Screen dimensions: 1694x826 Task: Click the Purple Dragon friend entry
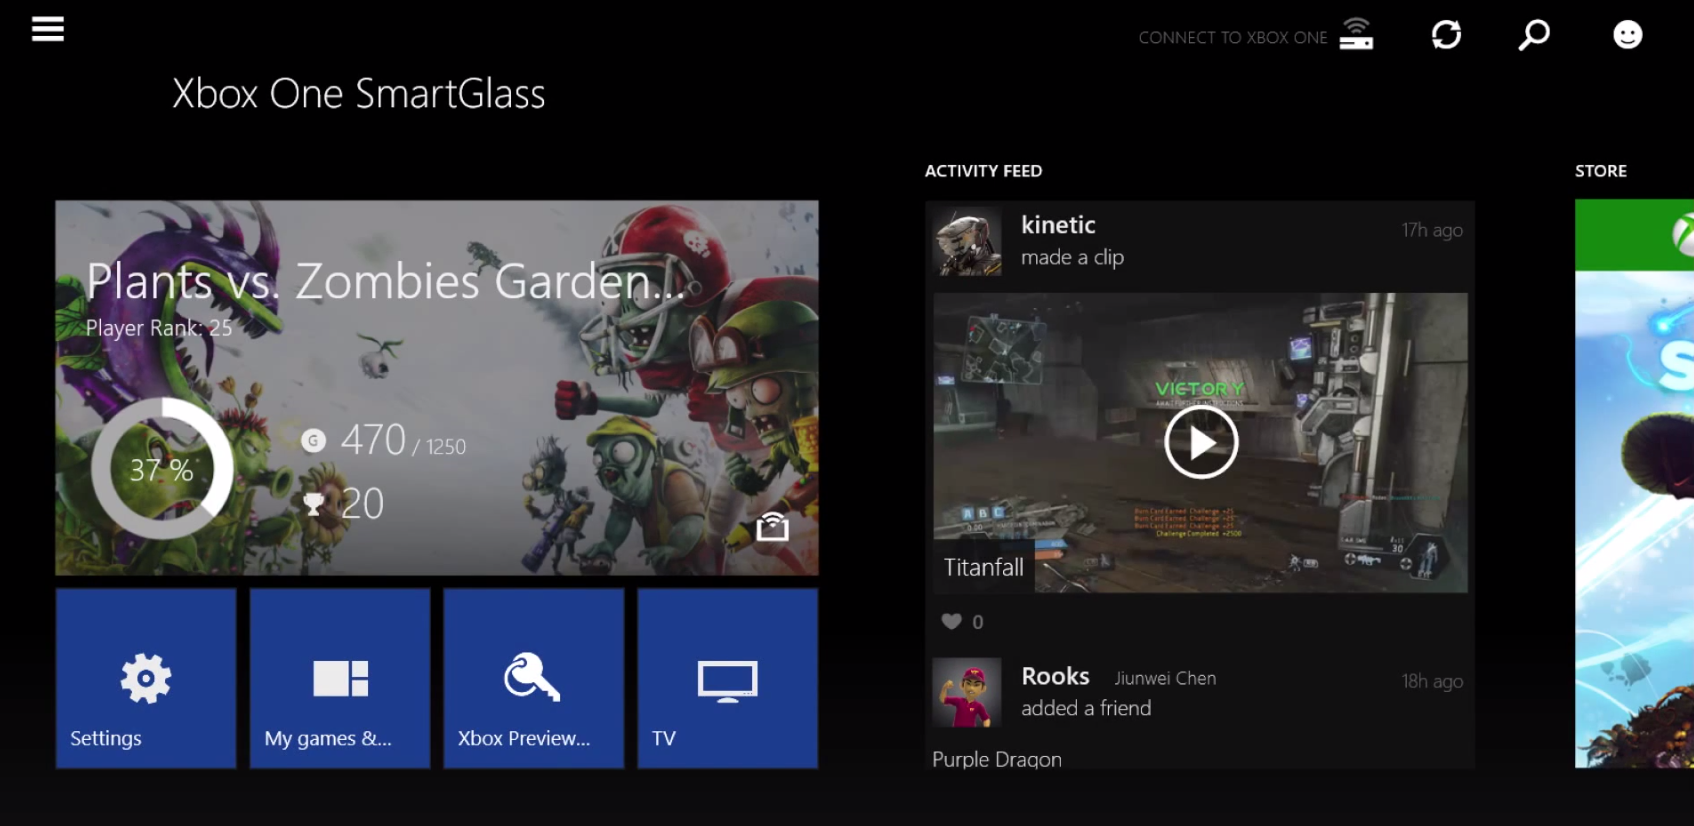click(997, 759)
